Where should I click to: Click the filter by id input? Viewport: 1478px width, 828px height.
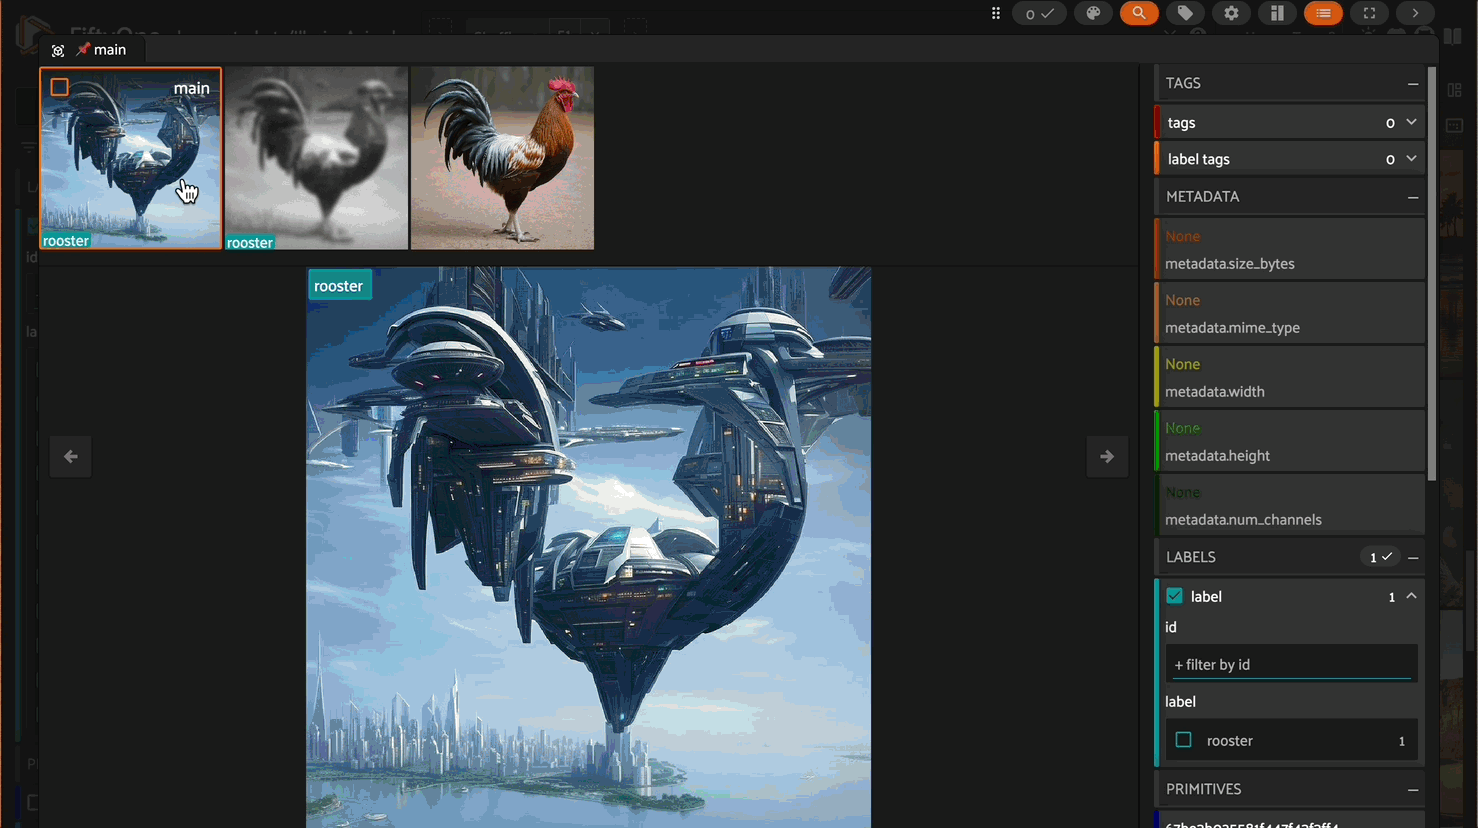(1291, 664)
